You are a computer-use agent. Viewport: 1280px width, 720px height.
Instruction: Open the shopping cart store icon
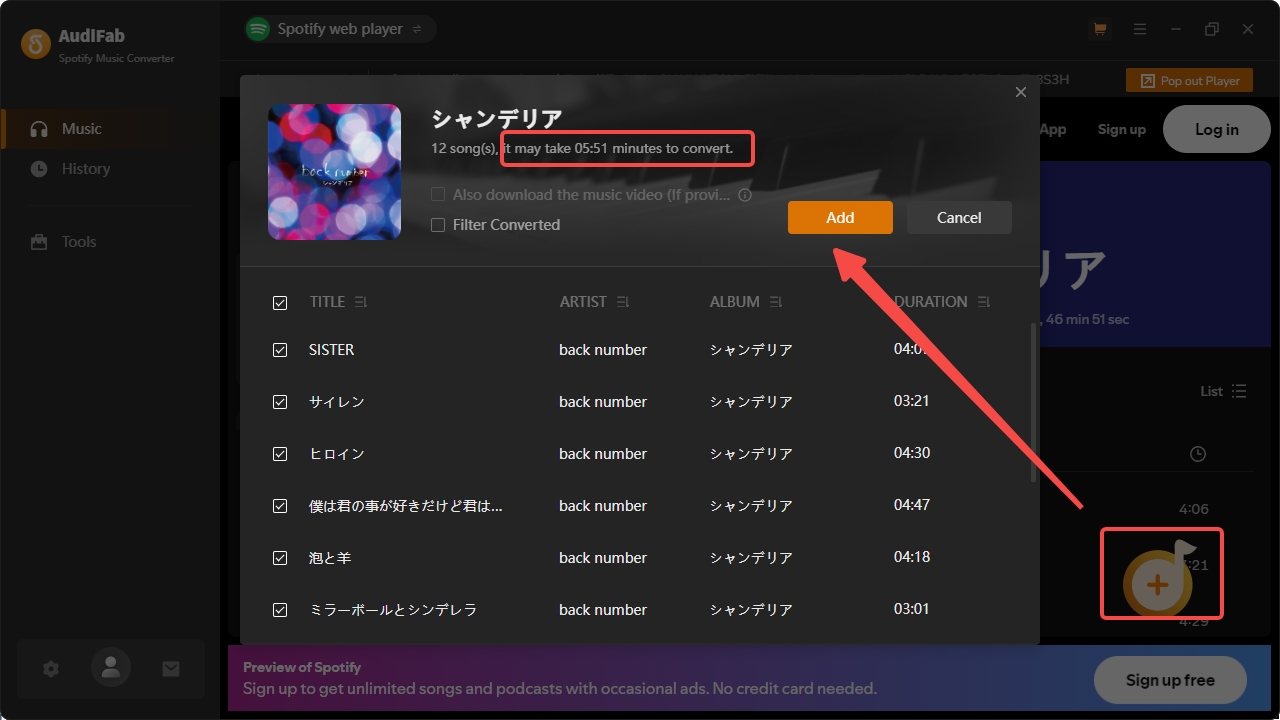tap(1099, 29)
